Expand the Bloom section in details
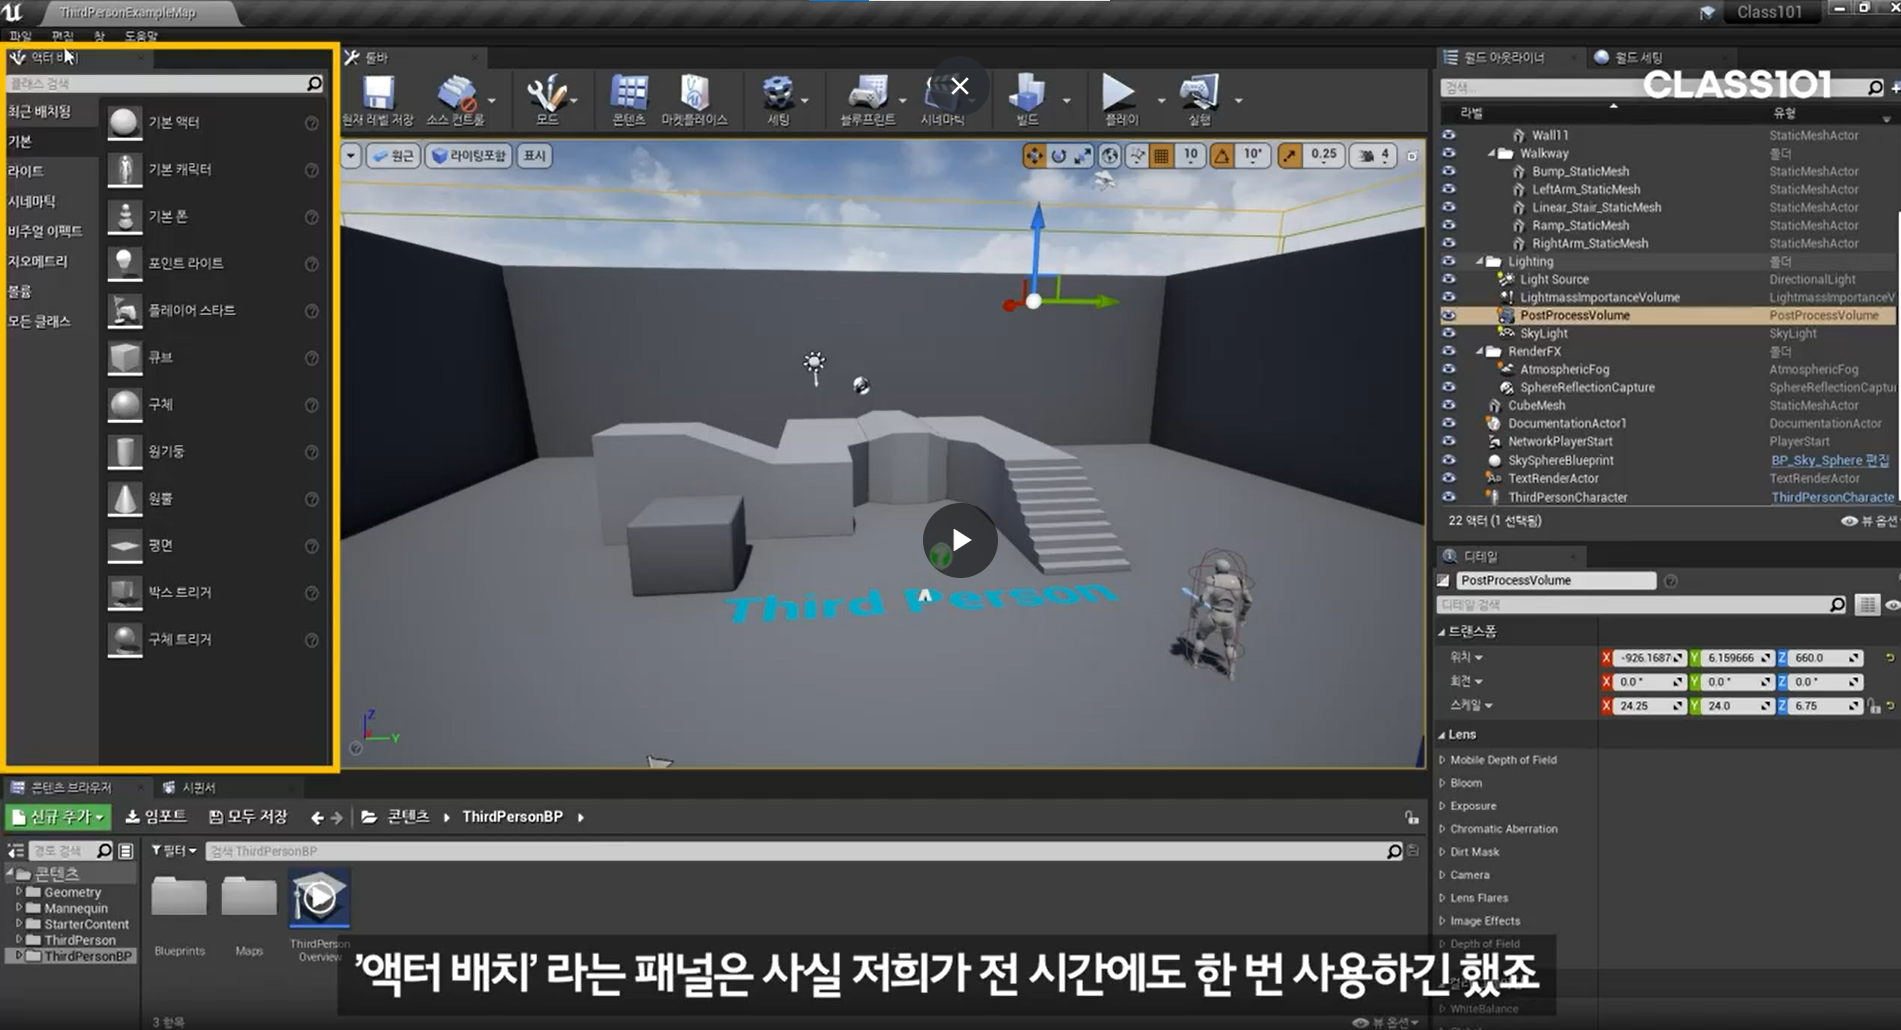1901x1030 pixels. click(1442, 783)
